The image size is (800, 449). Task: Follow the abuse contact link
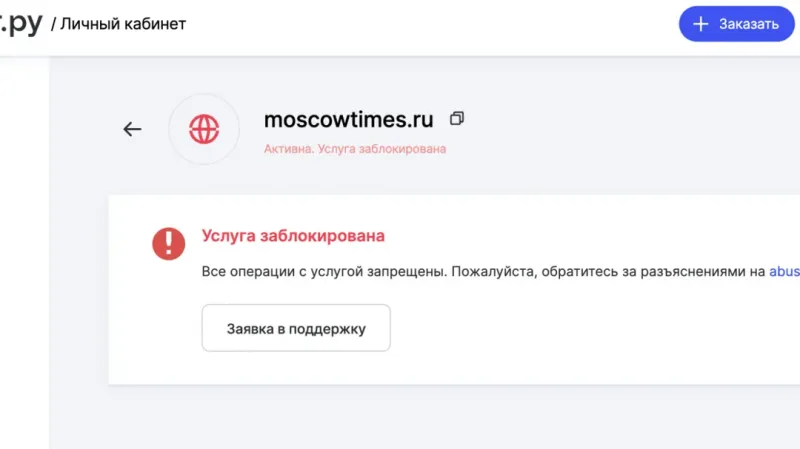[x=784, y=271]
